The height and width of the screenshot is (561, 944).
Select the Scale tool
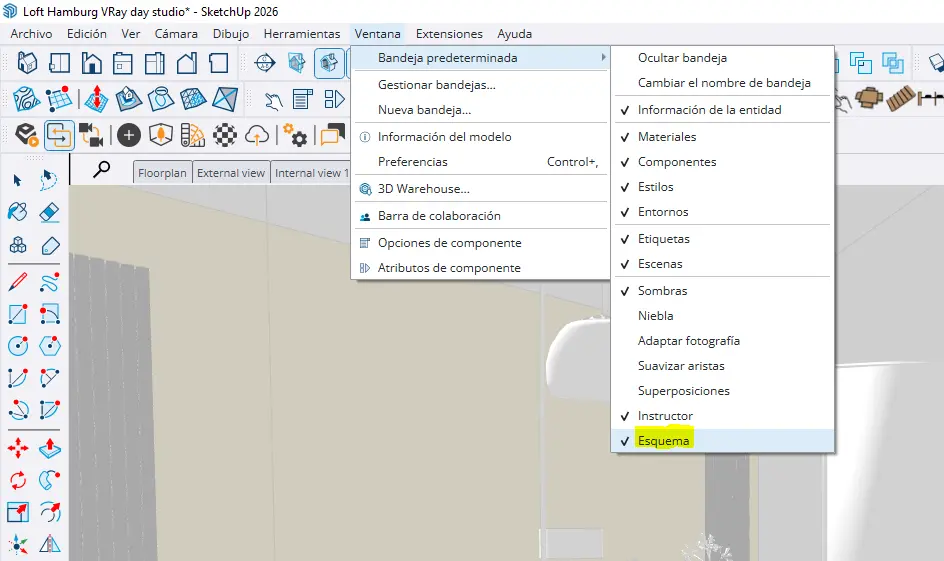tap(18, 512)
